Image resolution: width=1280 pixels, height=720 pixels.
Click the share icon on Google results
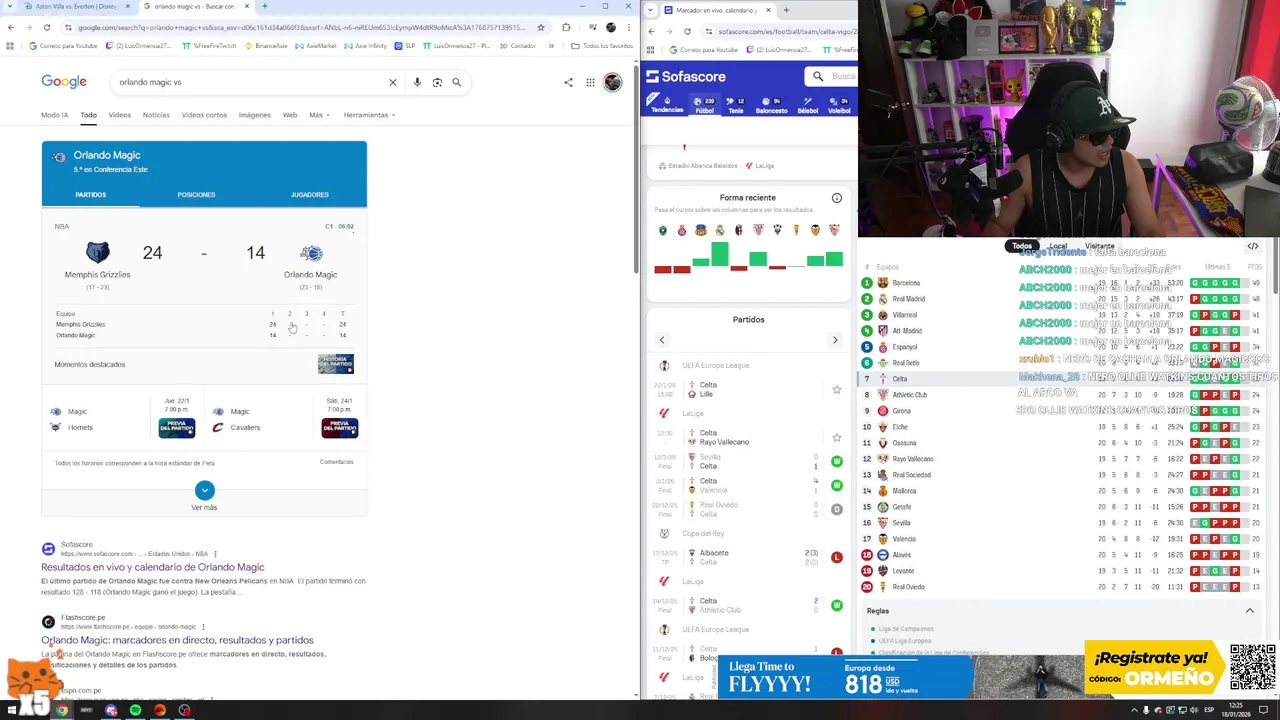(x=568, y=82)
